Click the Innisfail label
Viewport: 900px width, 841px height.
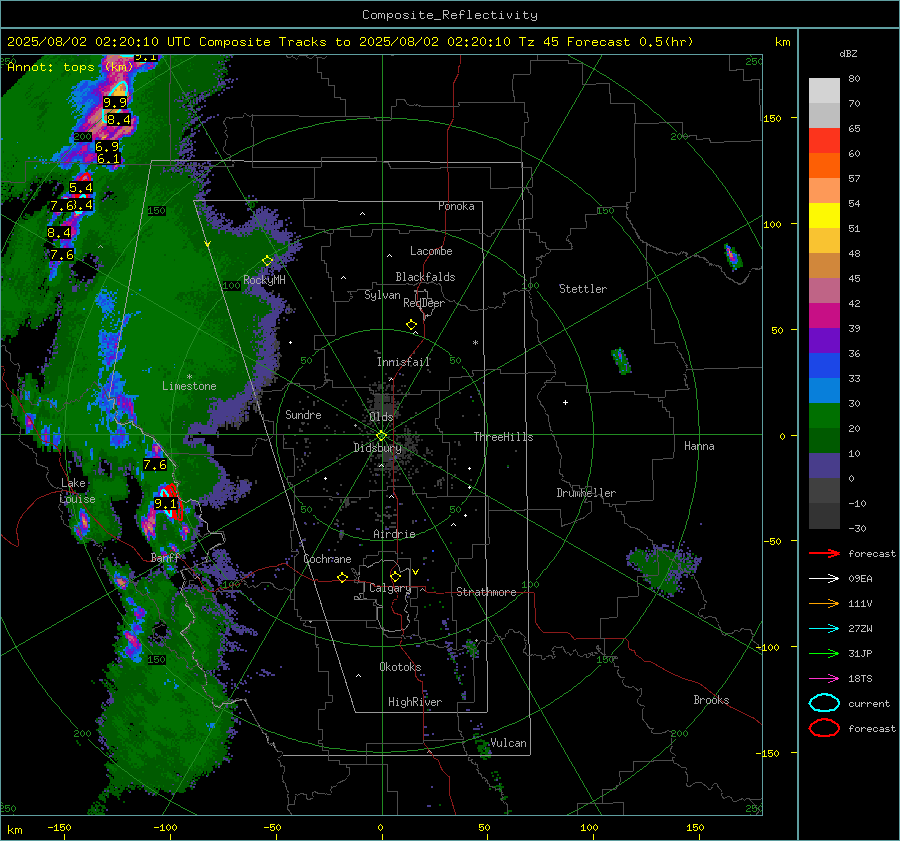[403, 362]
